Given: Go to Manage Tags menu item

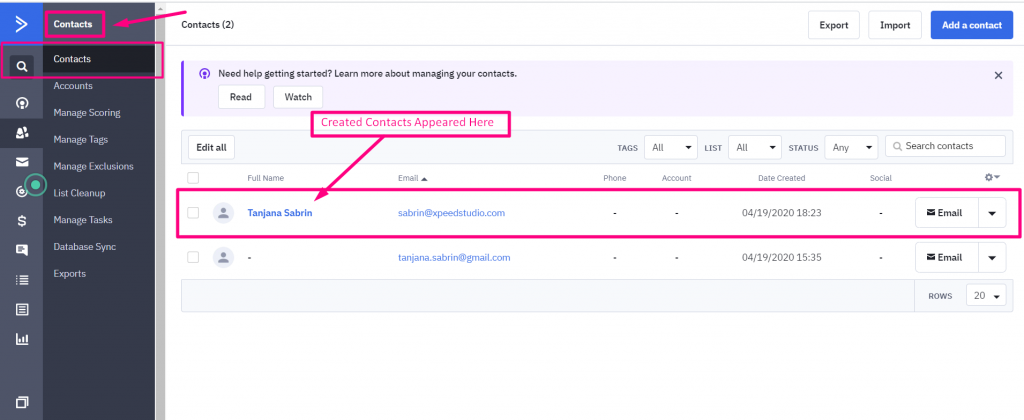Looking at the screenshot, I should tap(81, 139).
